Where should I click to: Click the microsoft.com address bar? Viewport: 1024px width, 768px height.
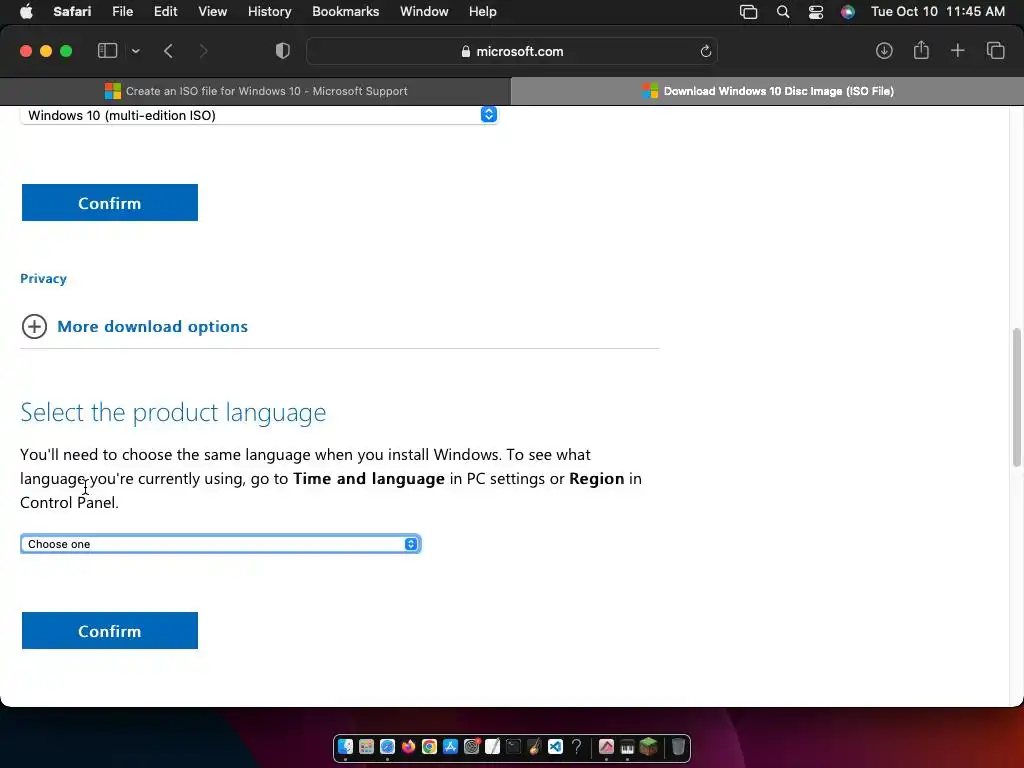pos(512,51)
